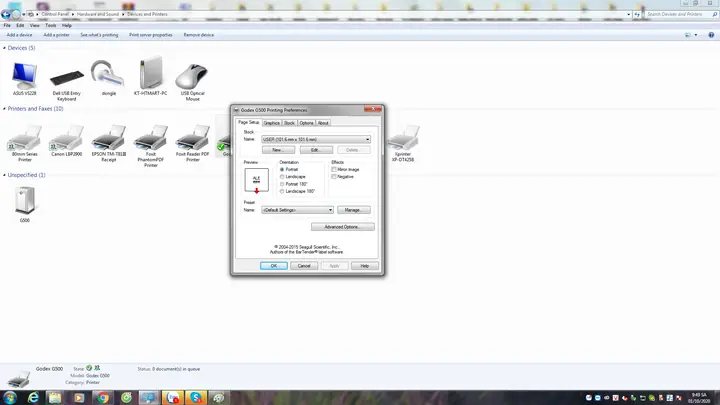This screenshot has height=405, width=720.
Task: Click Add a device in the toolbar
Action: pos(19,35)
